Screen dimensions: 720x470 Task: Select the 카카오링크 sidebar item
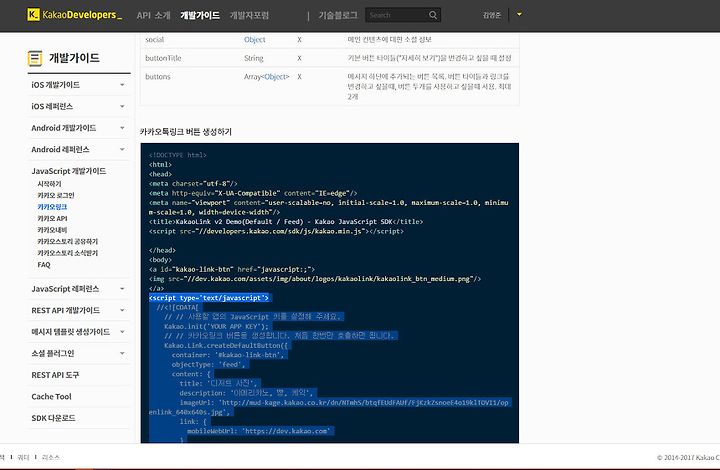coord(52,207)
